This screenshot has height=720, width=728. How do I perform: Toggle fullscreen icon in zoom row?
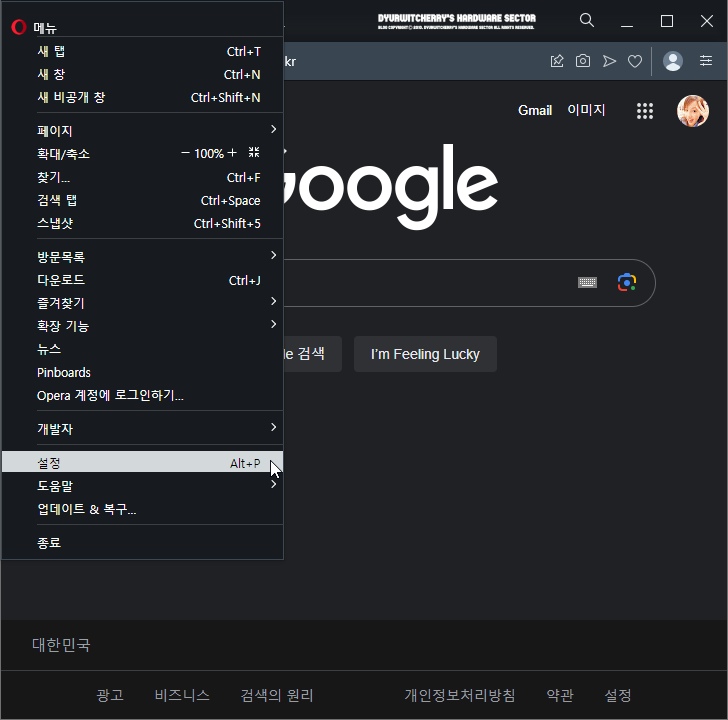click(x=254, y=152)
